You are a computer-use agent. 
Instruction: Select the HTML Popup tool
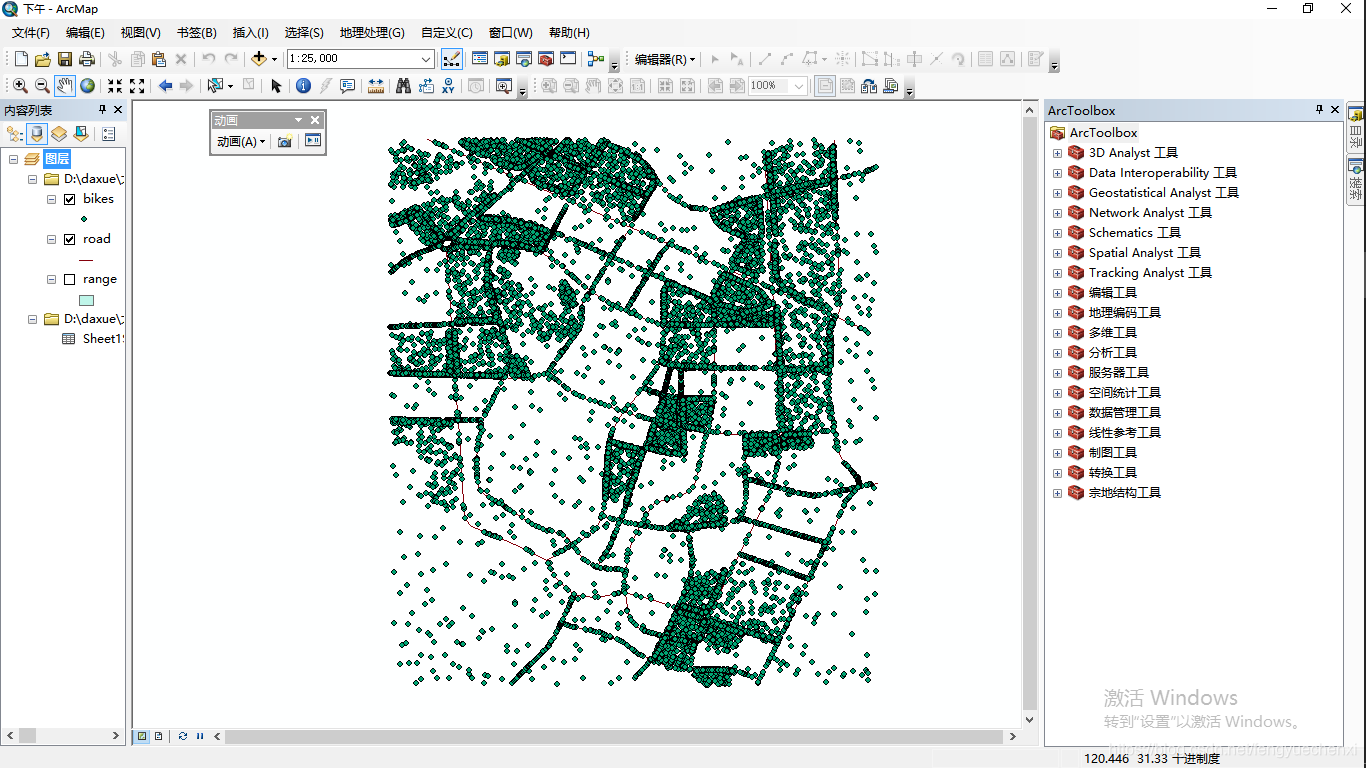coord(347,86)
